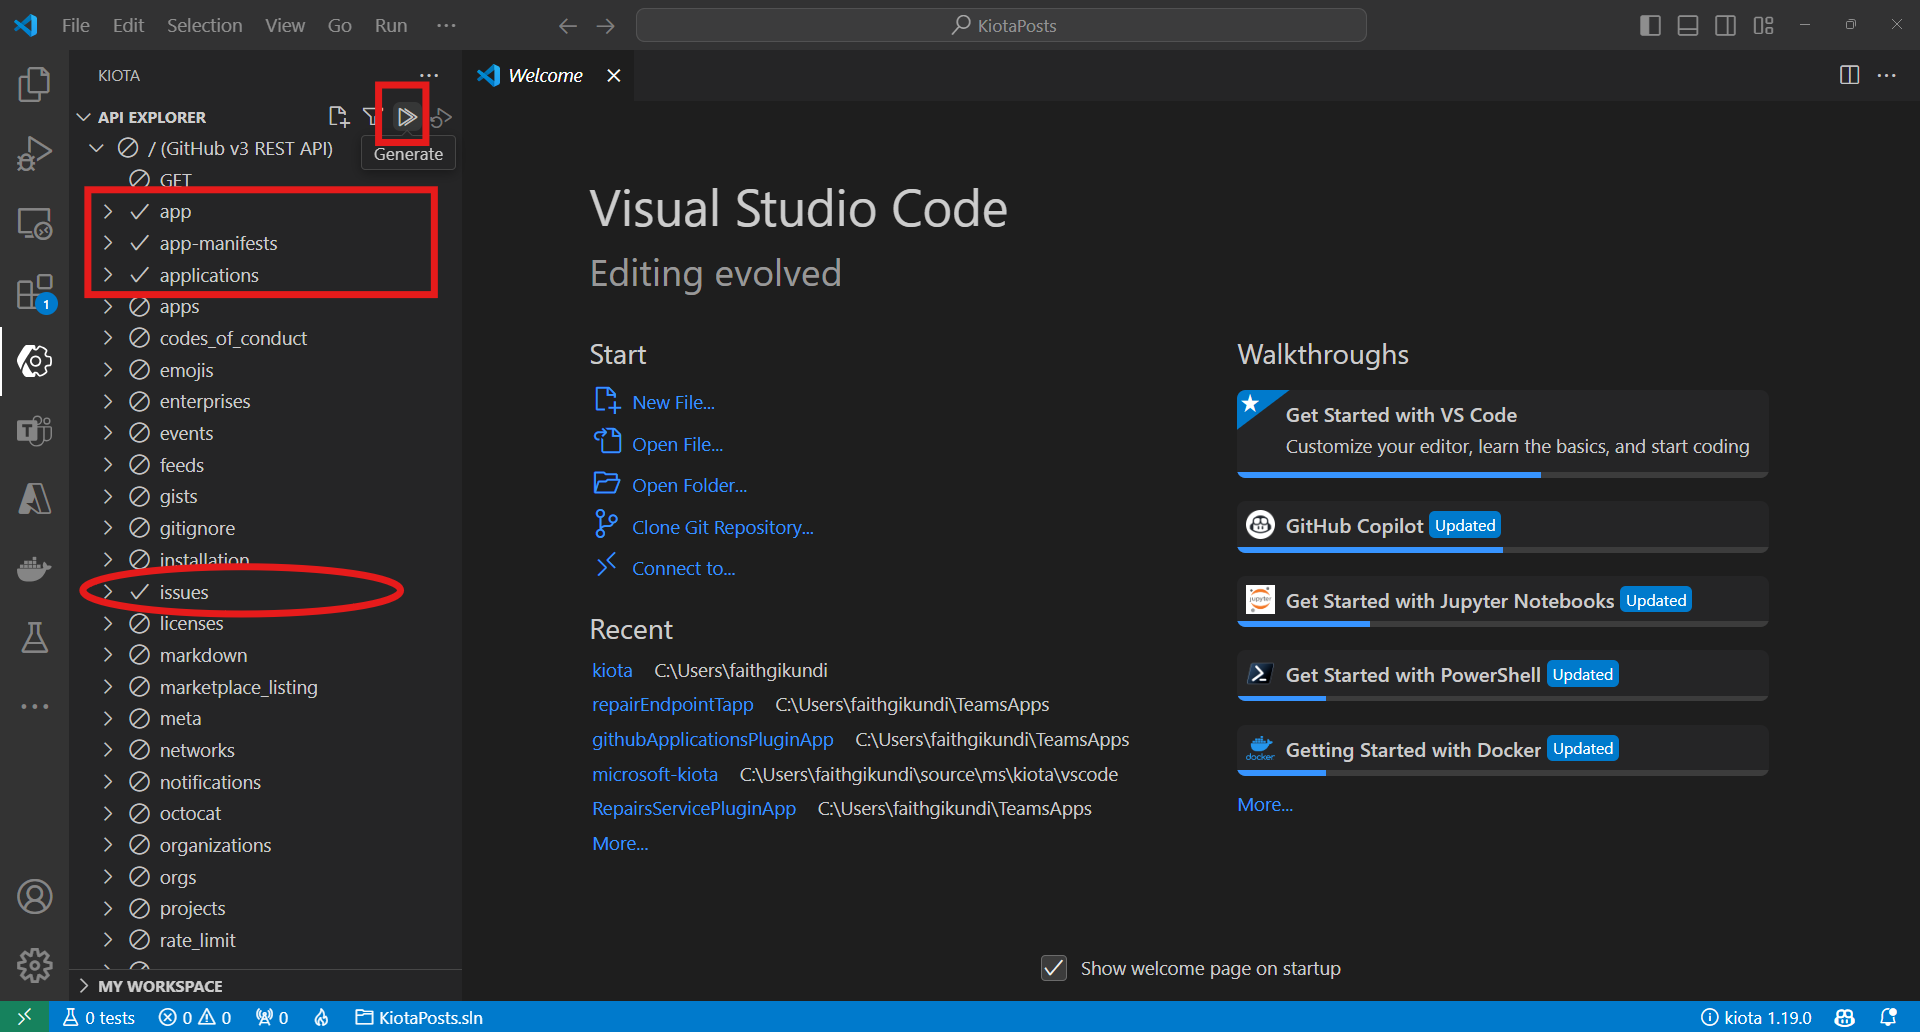Open Get Started with VS Code walkthrough
Viewport: 1920px width, 1032px height.
tap(1502, 433)
